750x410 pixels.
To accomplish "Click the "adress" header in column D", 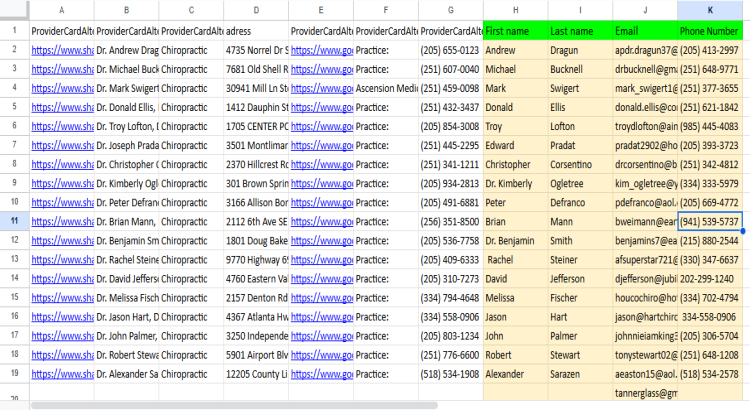I will point(256,31).
